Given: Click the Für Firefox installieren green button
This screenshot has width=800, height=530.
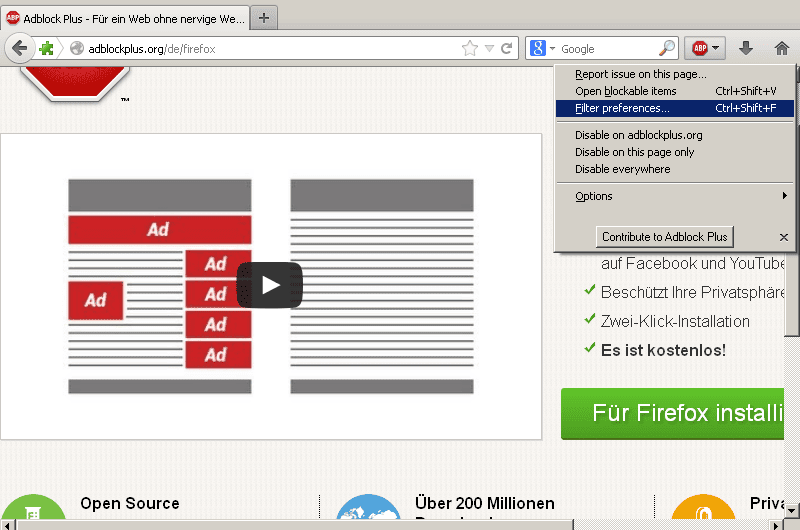Looking at the screenshot, I should pyautogui.click(x=672, y=413).
